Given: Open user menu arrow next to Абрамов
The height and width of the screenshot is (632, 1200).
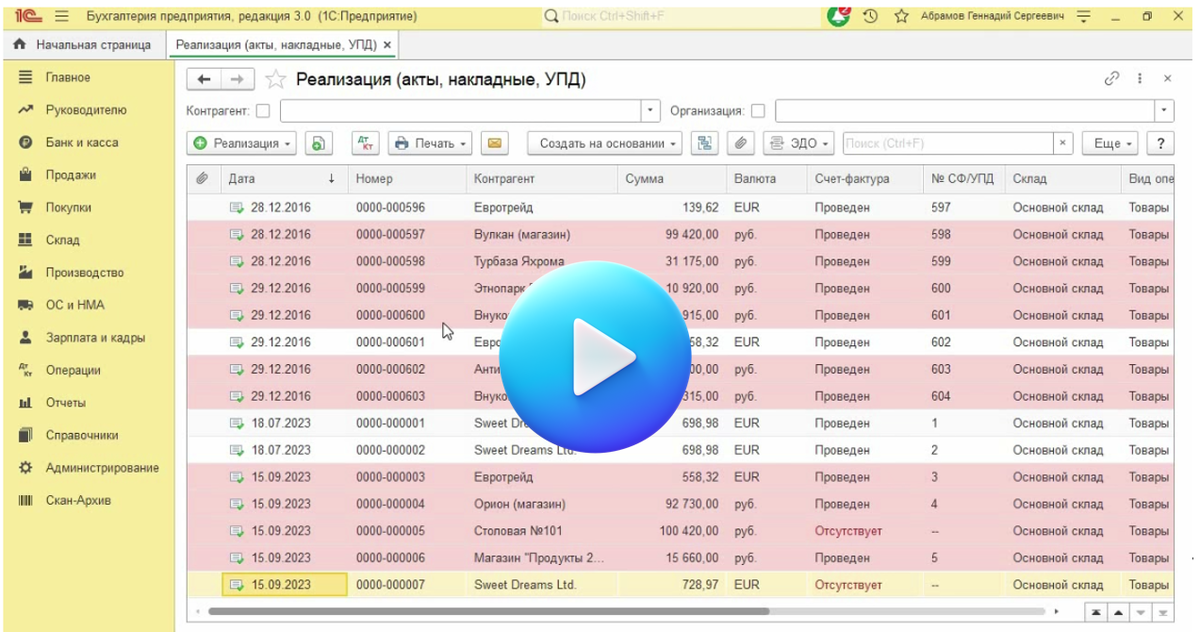Looking at the screenshot, I should pyautogui.click(x=1085, y=17).
